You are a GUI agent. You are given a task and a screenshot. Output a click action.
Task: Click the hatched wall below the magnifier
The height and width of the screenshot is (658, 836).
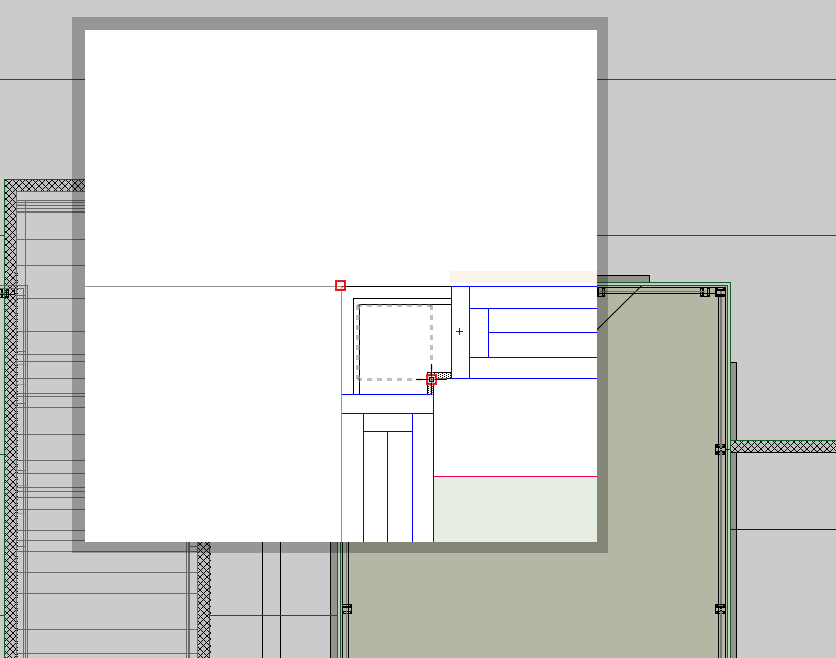click(203, 600)
